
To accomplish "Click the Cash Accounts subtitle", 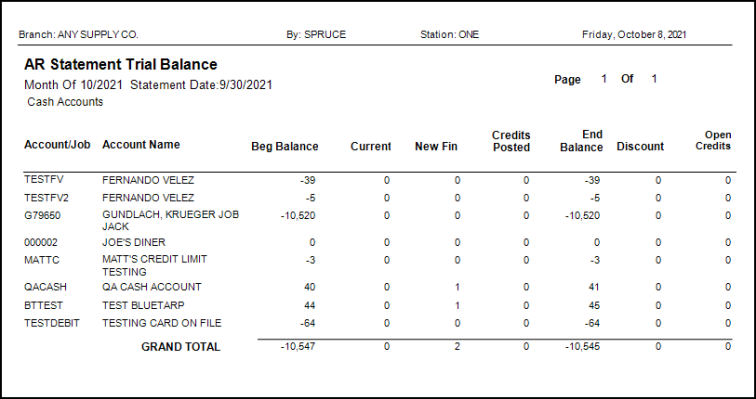I will coord(65,102).
